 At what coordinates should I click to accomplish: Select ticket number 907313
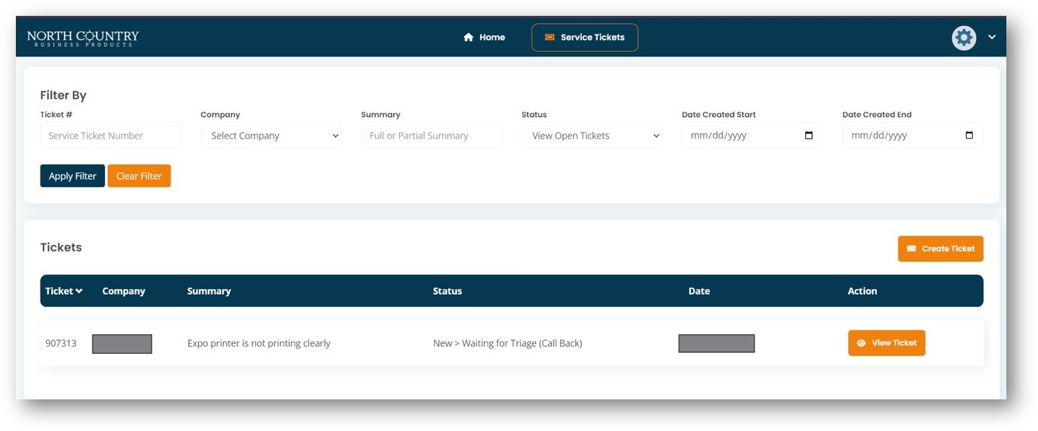point(61,344)
